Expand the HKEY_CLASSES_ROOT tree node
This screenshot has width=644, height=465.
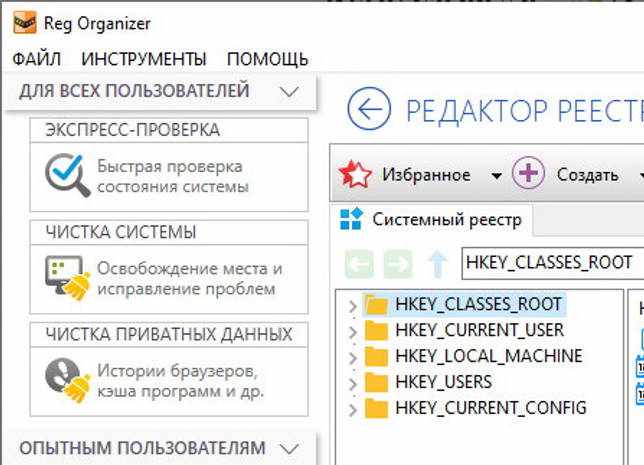pyautogui.click(x=352, y=306)
